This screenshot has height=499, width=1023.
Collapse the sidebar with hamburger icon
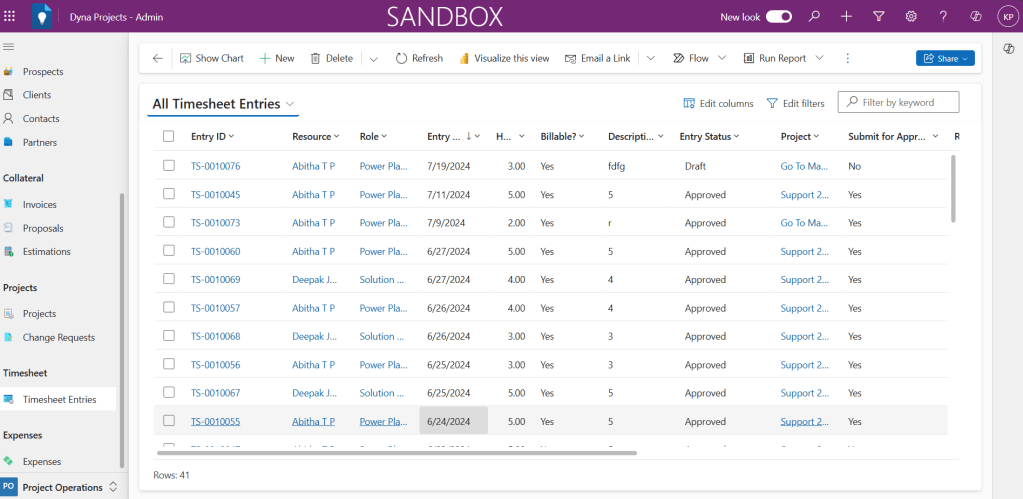click(x=9, y=47)
